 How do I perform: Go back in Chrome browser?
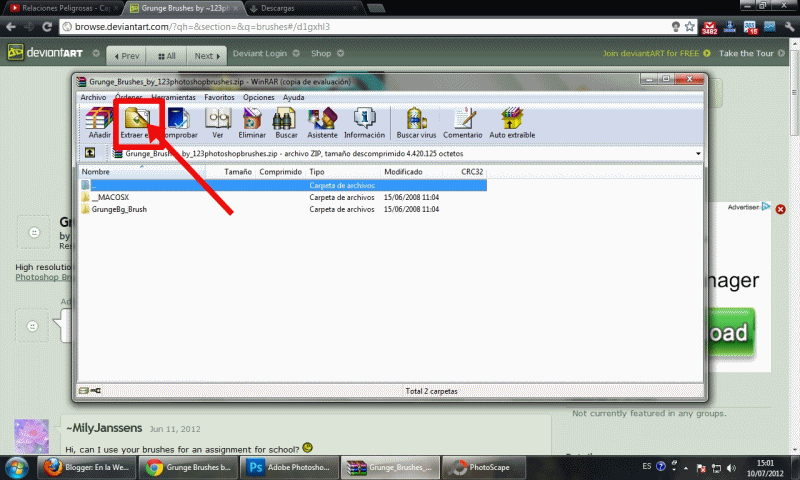11,27
